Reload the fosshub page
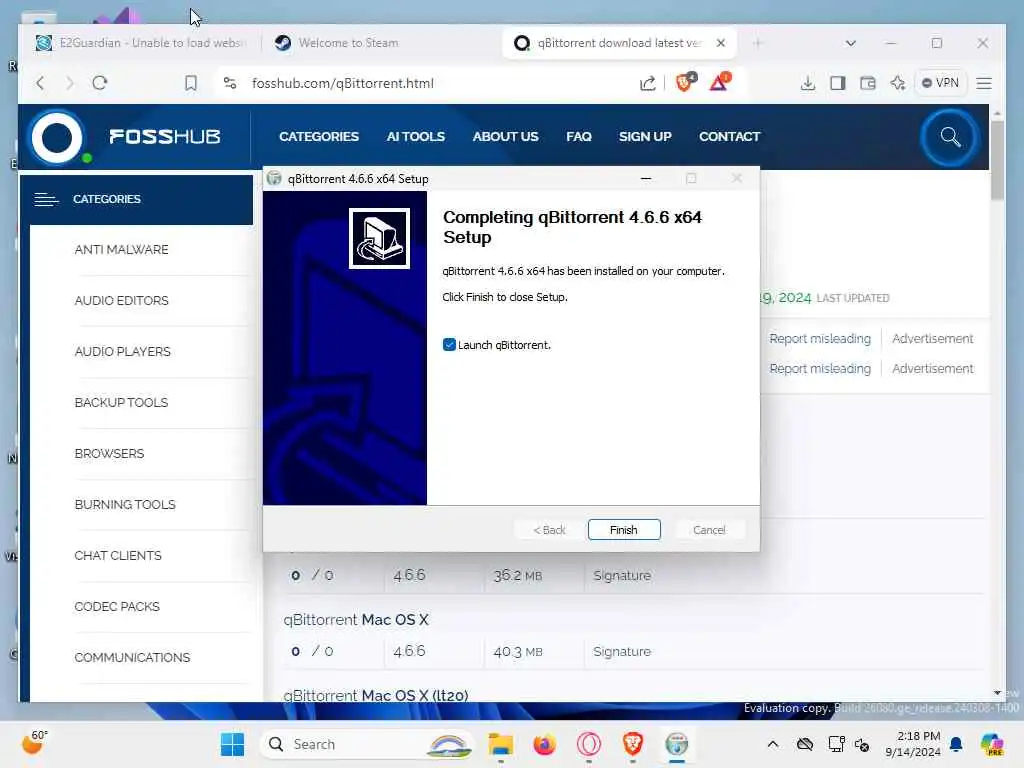Image resolution: width=1024 pixels, height=768 pixels. tap(100, 83)
